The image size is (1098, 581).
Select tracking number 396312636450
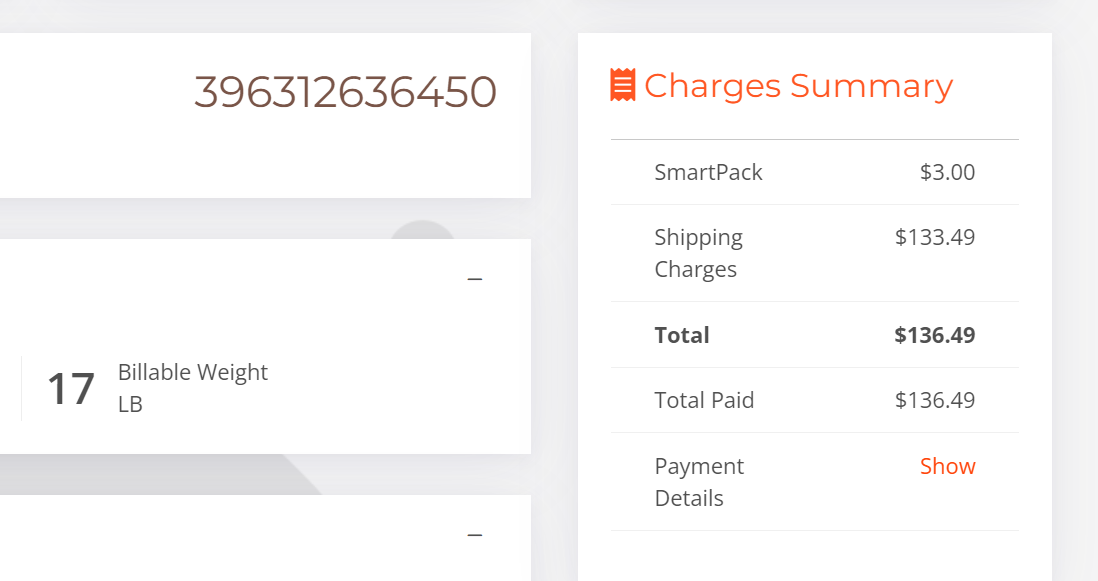pyautogui.click(x=345, y=92)
